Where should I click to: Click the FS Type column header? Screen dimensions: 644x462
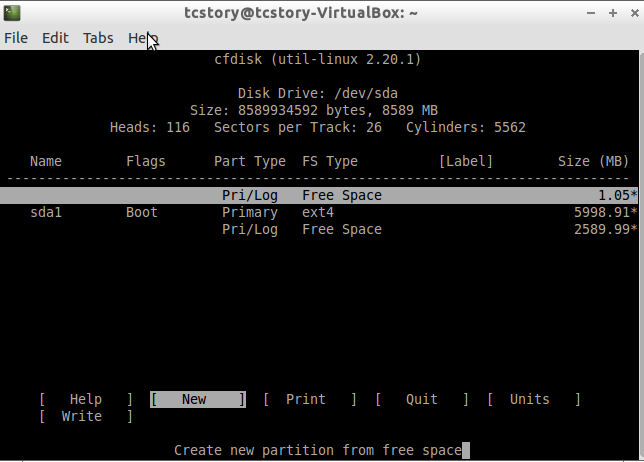click(x=330, y=161)
